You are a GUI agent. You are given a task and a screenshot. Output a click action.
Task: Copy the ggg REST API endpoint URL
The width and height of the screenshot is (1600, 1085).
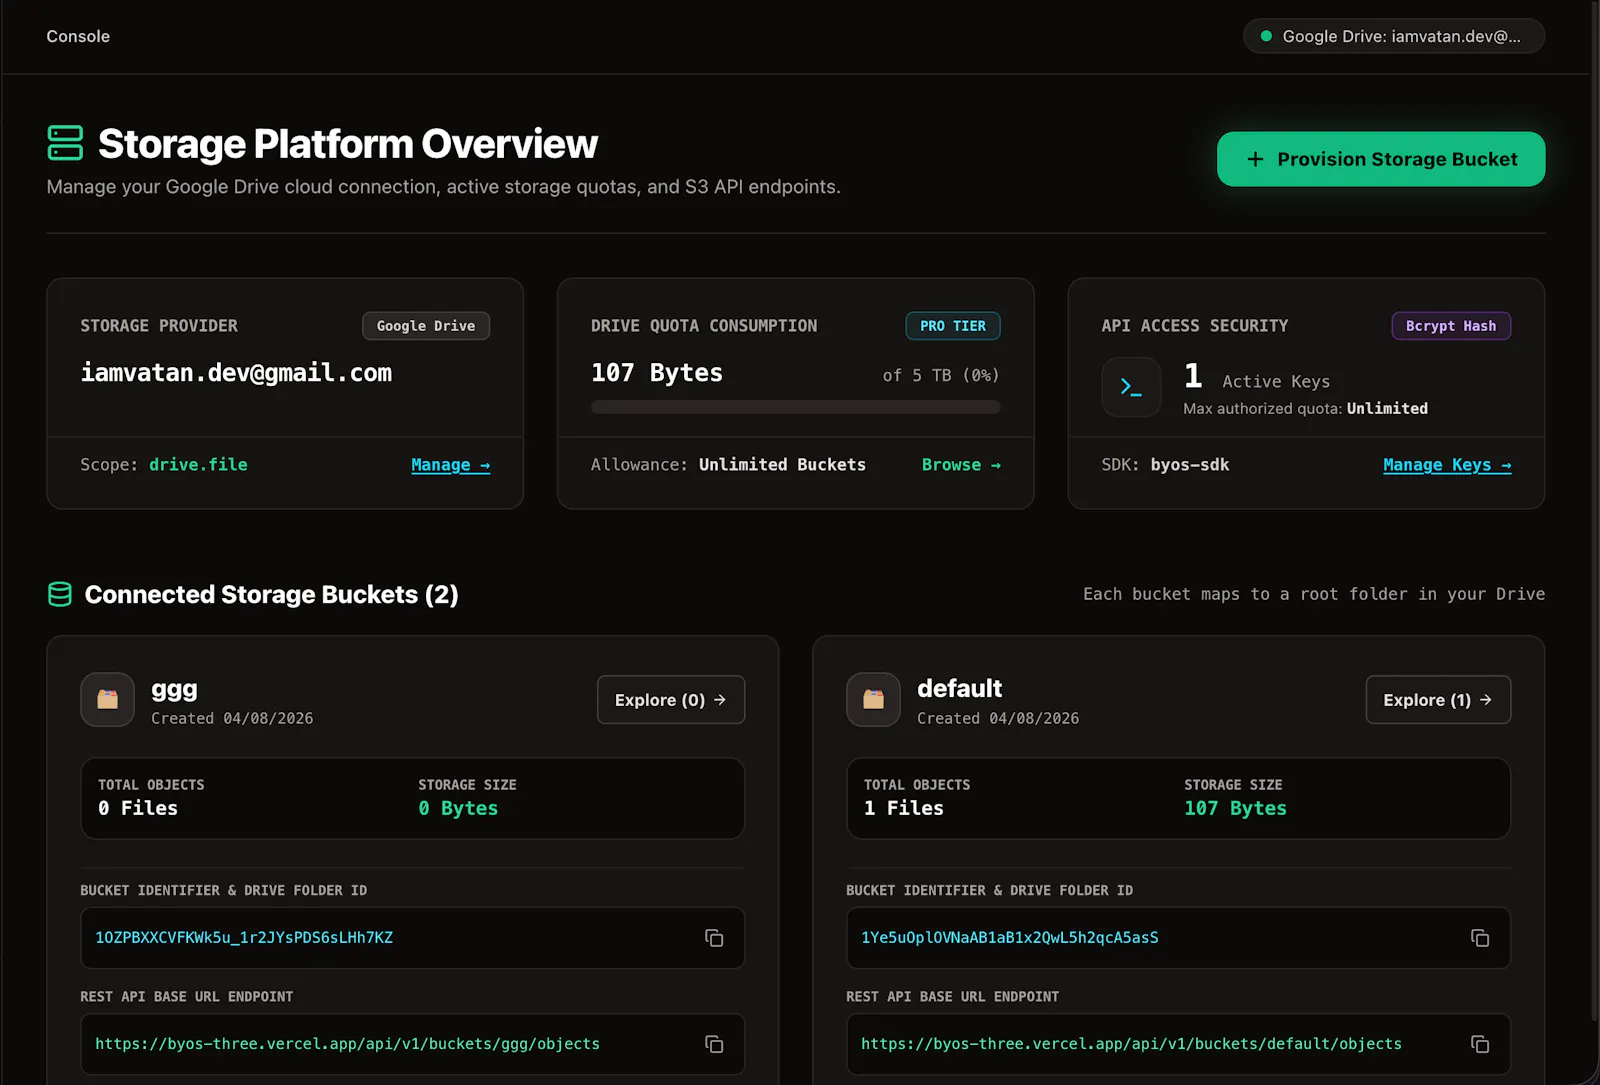(x=714, y=1044)
